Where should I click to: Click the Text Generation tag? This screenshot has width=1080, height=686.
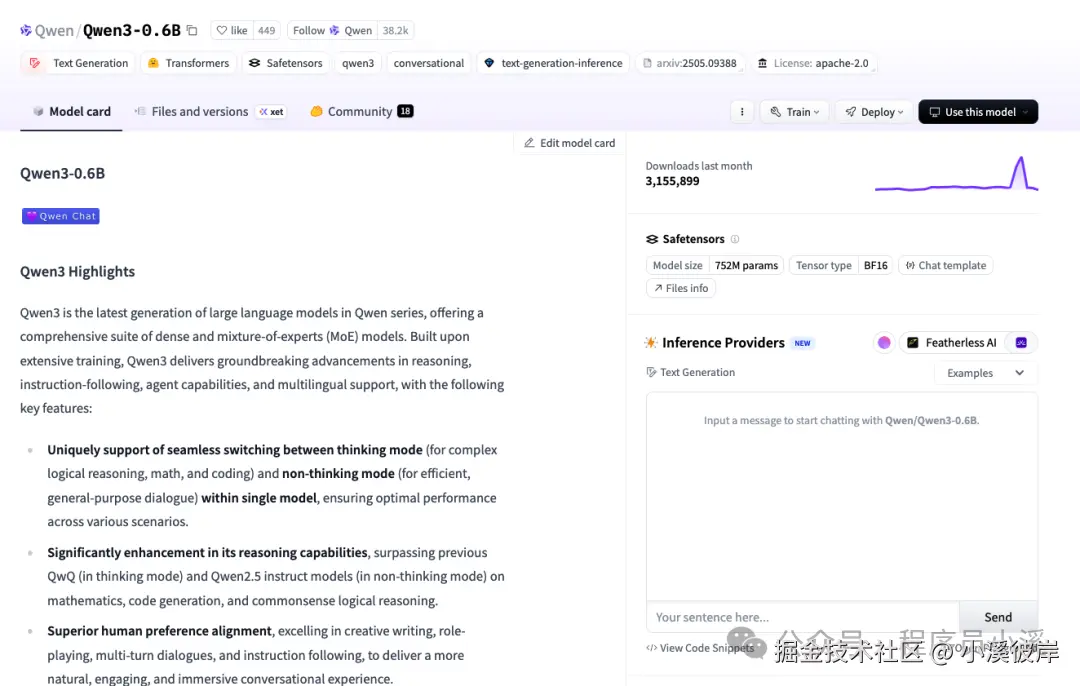79,63
